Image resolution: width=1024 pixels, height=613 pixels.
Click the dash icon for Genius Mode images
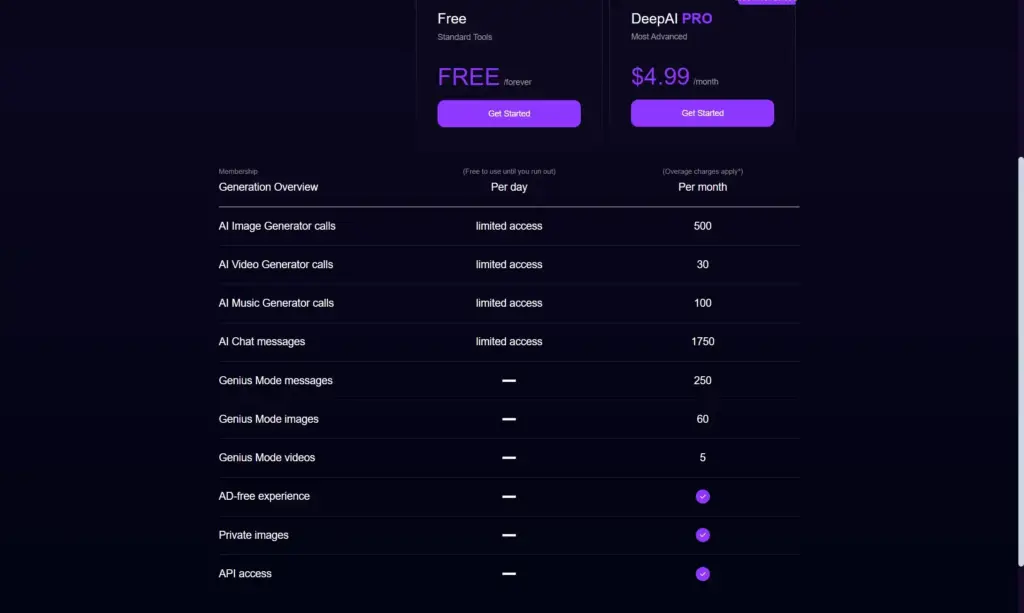coord(509,418)
